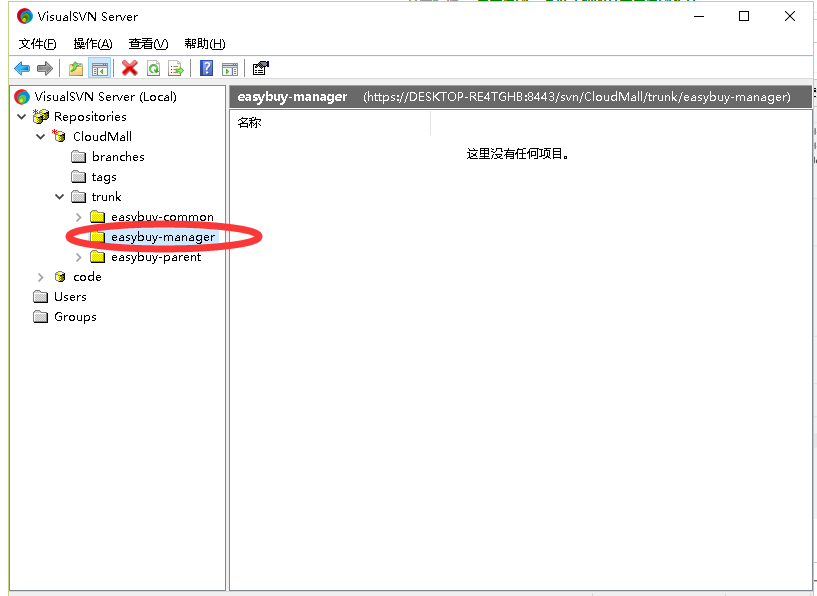Collapse the Repositories node

[x=21, y=116]
